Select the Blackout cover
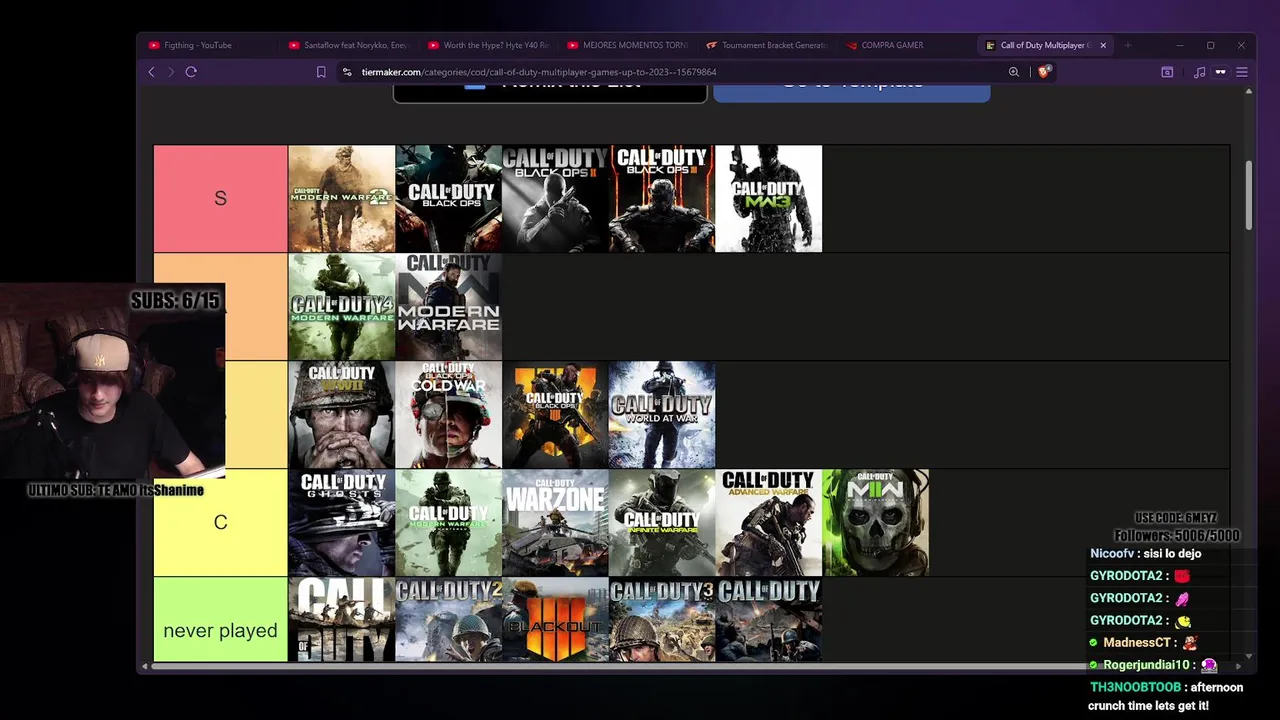The image size is (1280, 720). tap(555, 620)
